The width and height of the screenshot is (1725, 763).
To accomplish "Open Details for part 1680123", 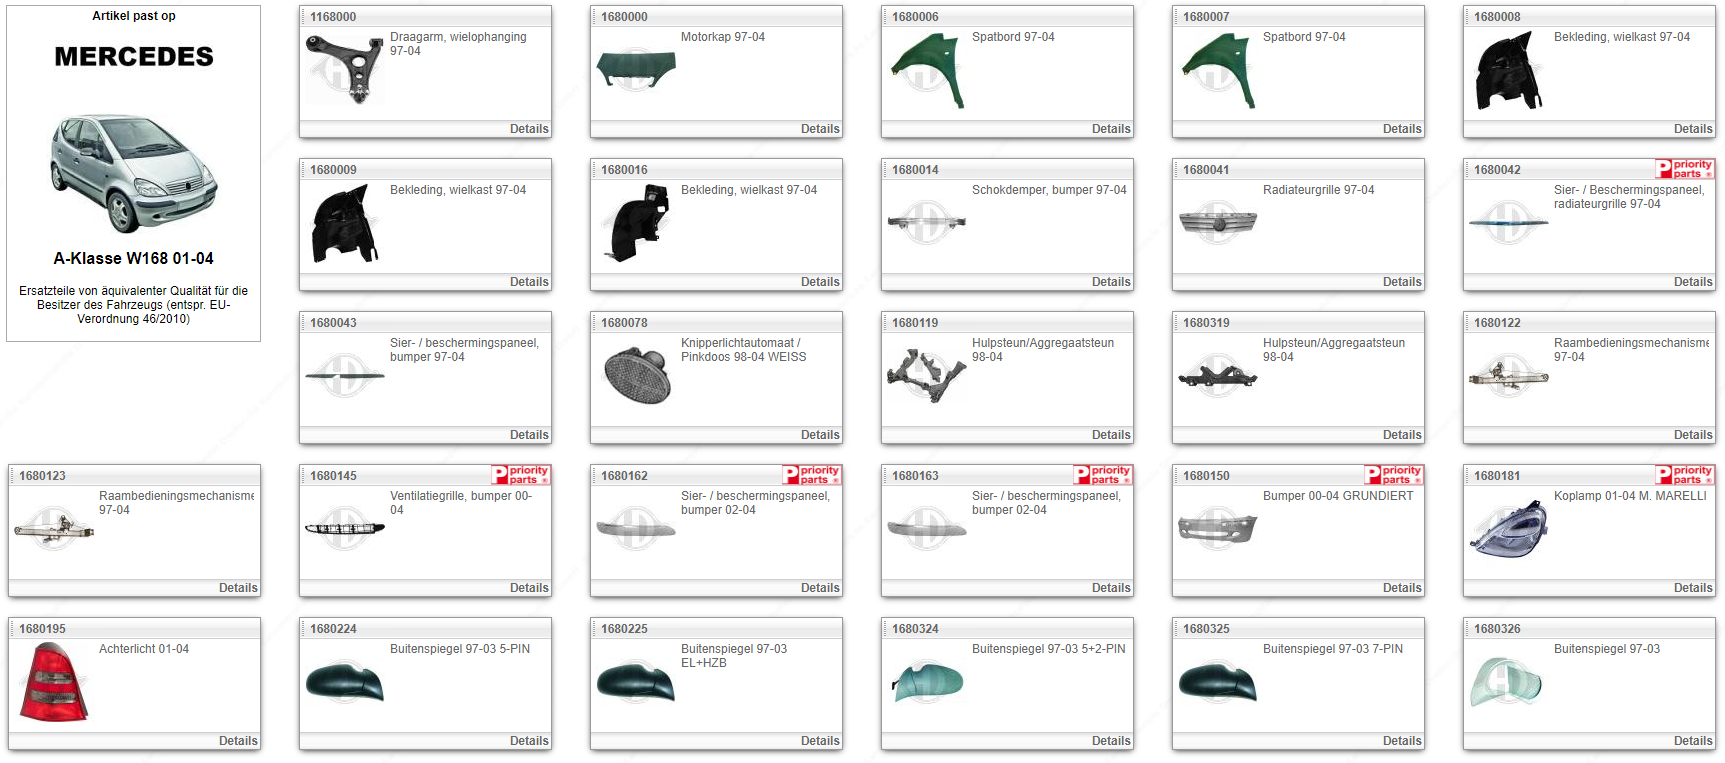I will (x=238, y=588).
